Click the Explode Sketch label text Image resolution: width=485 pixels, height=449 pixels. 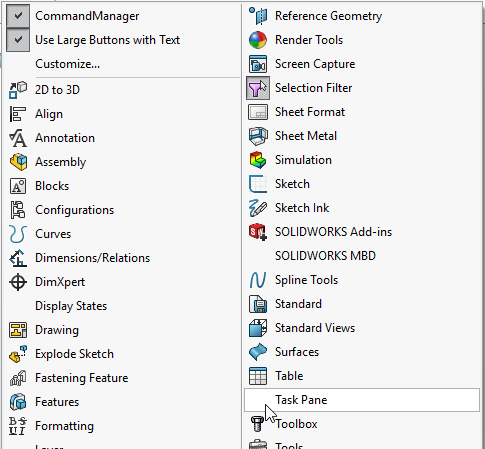(74, 354)
